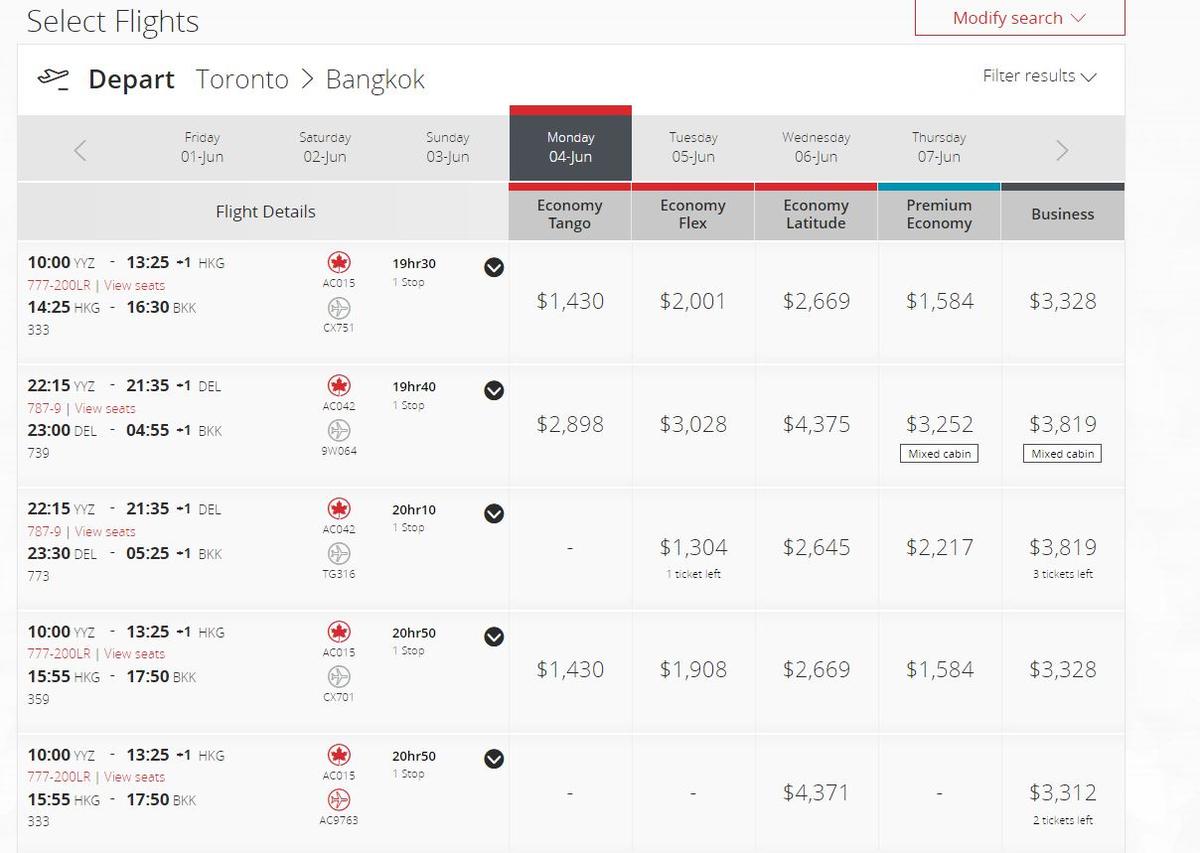1200x853 pixels.
Task: Select the Friday 01-Jun date tab
Action: click(202, 147)
